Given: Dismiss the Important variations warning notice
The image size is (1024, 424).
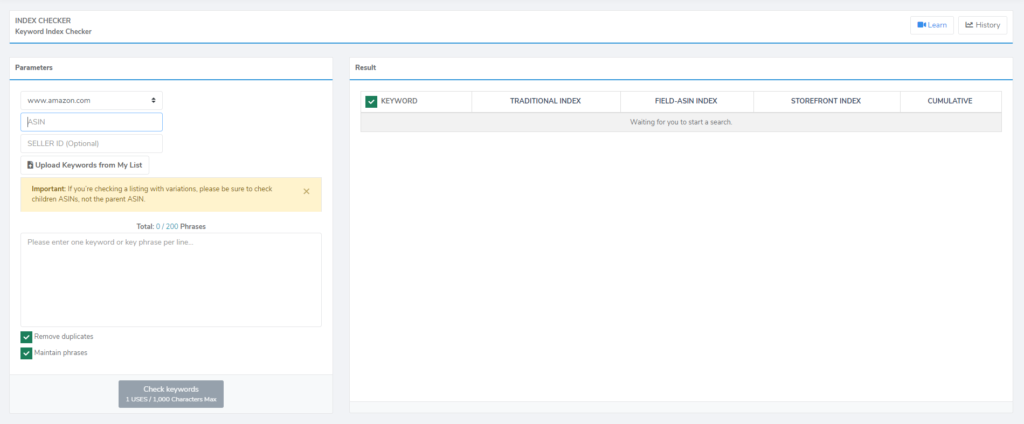Looking at the screenshot, I should [306, 191].
